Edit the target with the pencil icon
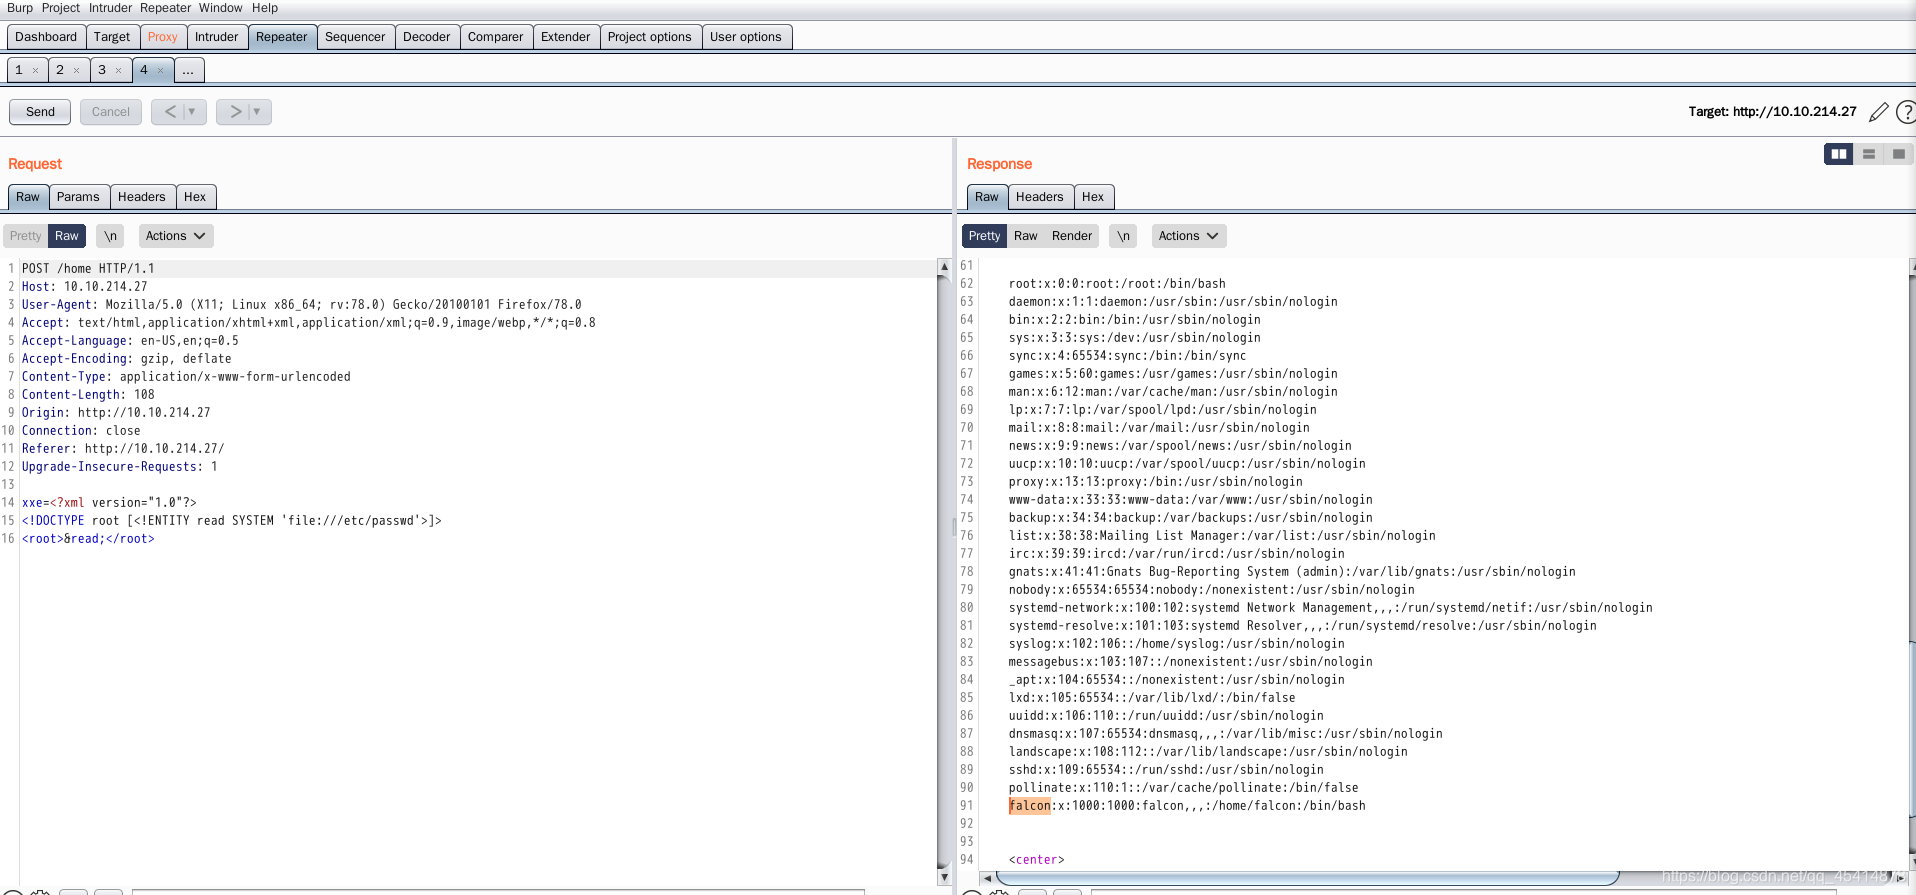 (1879, 112)
